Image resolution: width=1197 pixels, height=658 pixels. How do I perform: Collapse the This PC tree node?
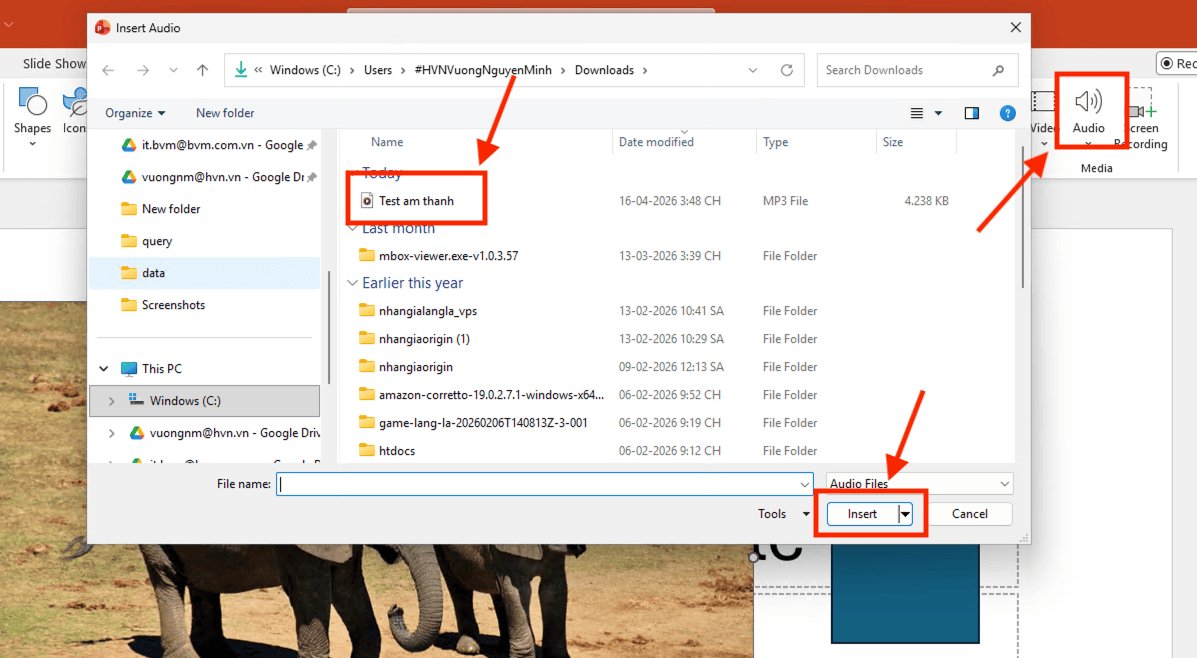point(104,369)
